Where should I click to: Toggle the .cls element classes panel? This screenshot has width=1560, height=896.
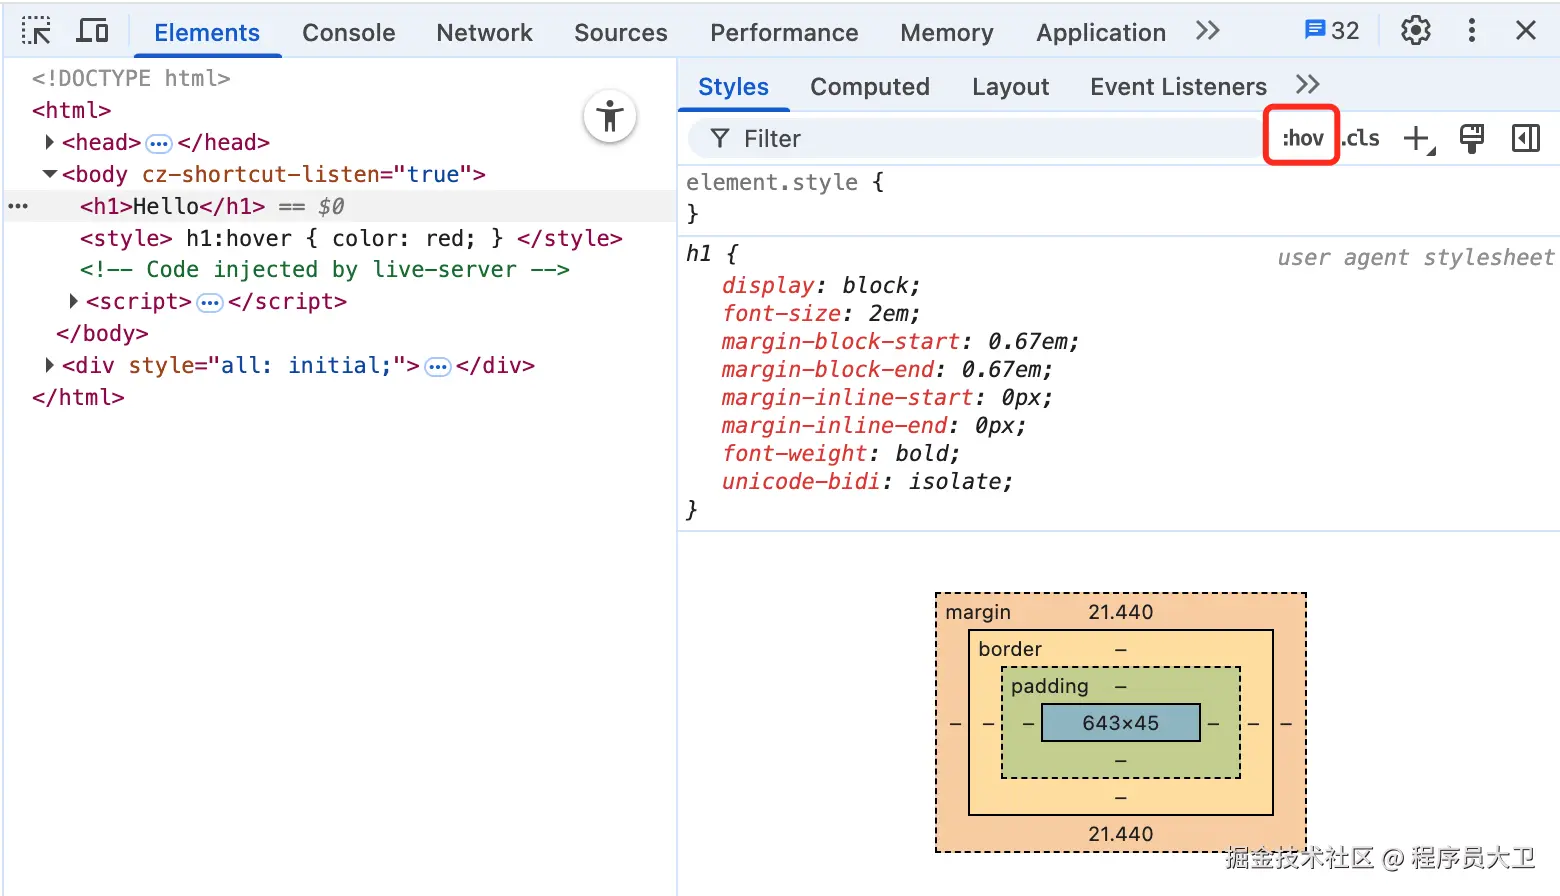click(x=1361, y=138)
